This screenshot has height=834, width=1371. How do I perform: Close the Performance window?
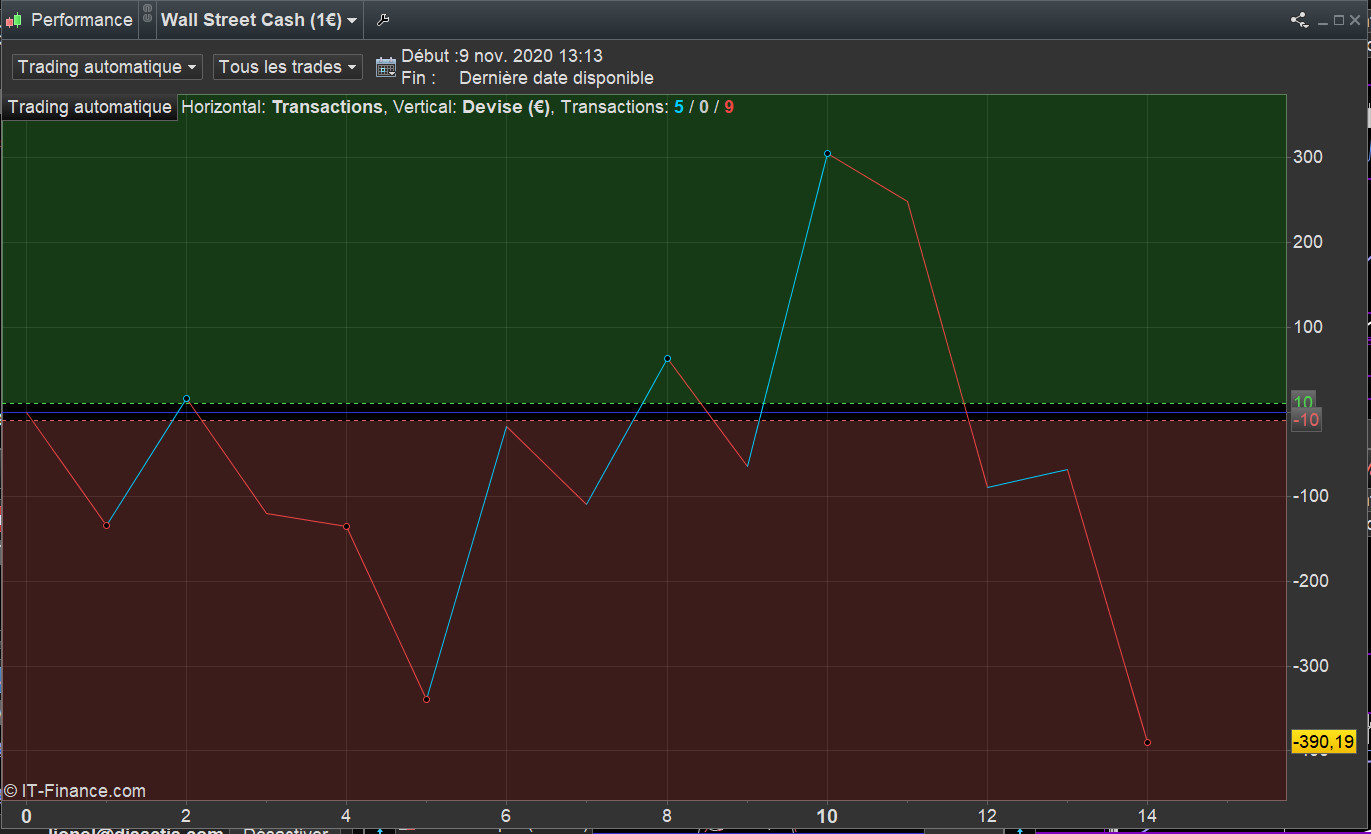[x=1355, y=20]
